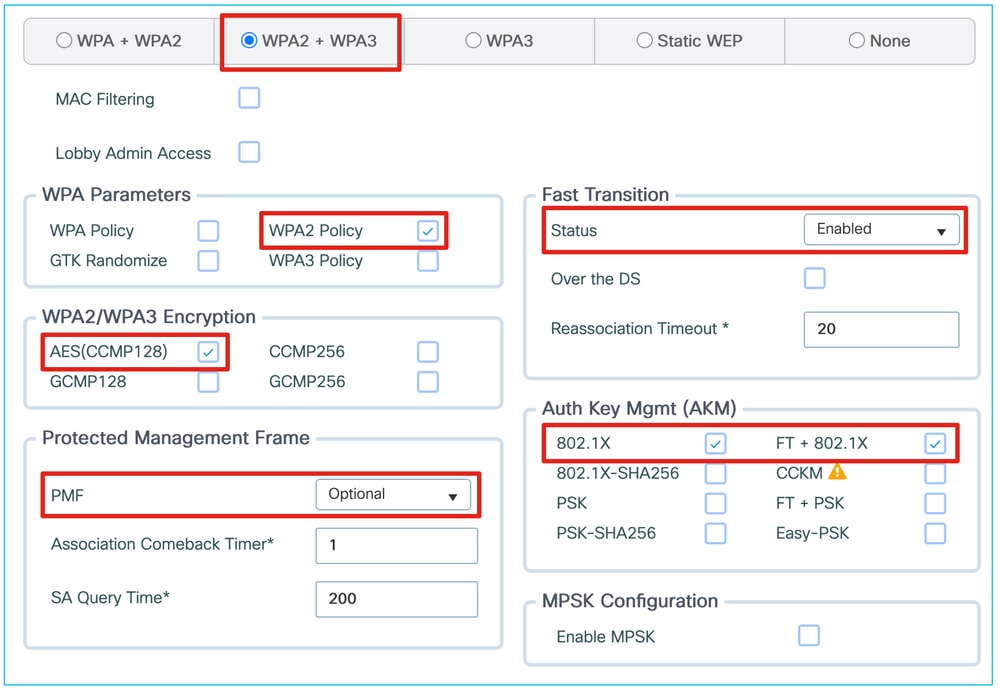Select the Static WEP radio option

click(x=644, y=41)
